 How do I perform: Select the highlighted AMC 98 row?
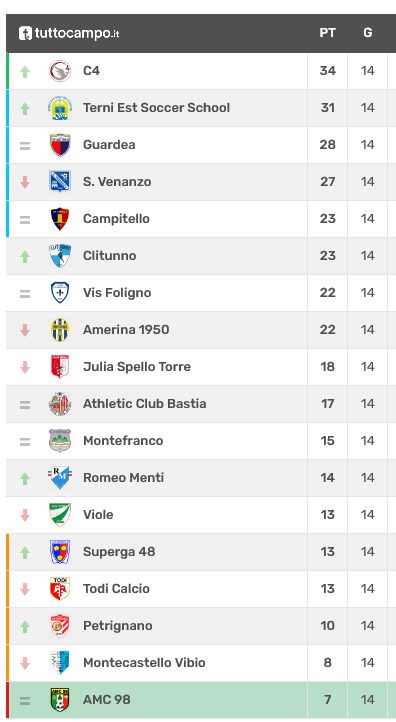tap(201, 700)
